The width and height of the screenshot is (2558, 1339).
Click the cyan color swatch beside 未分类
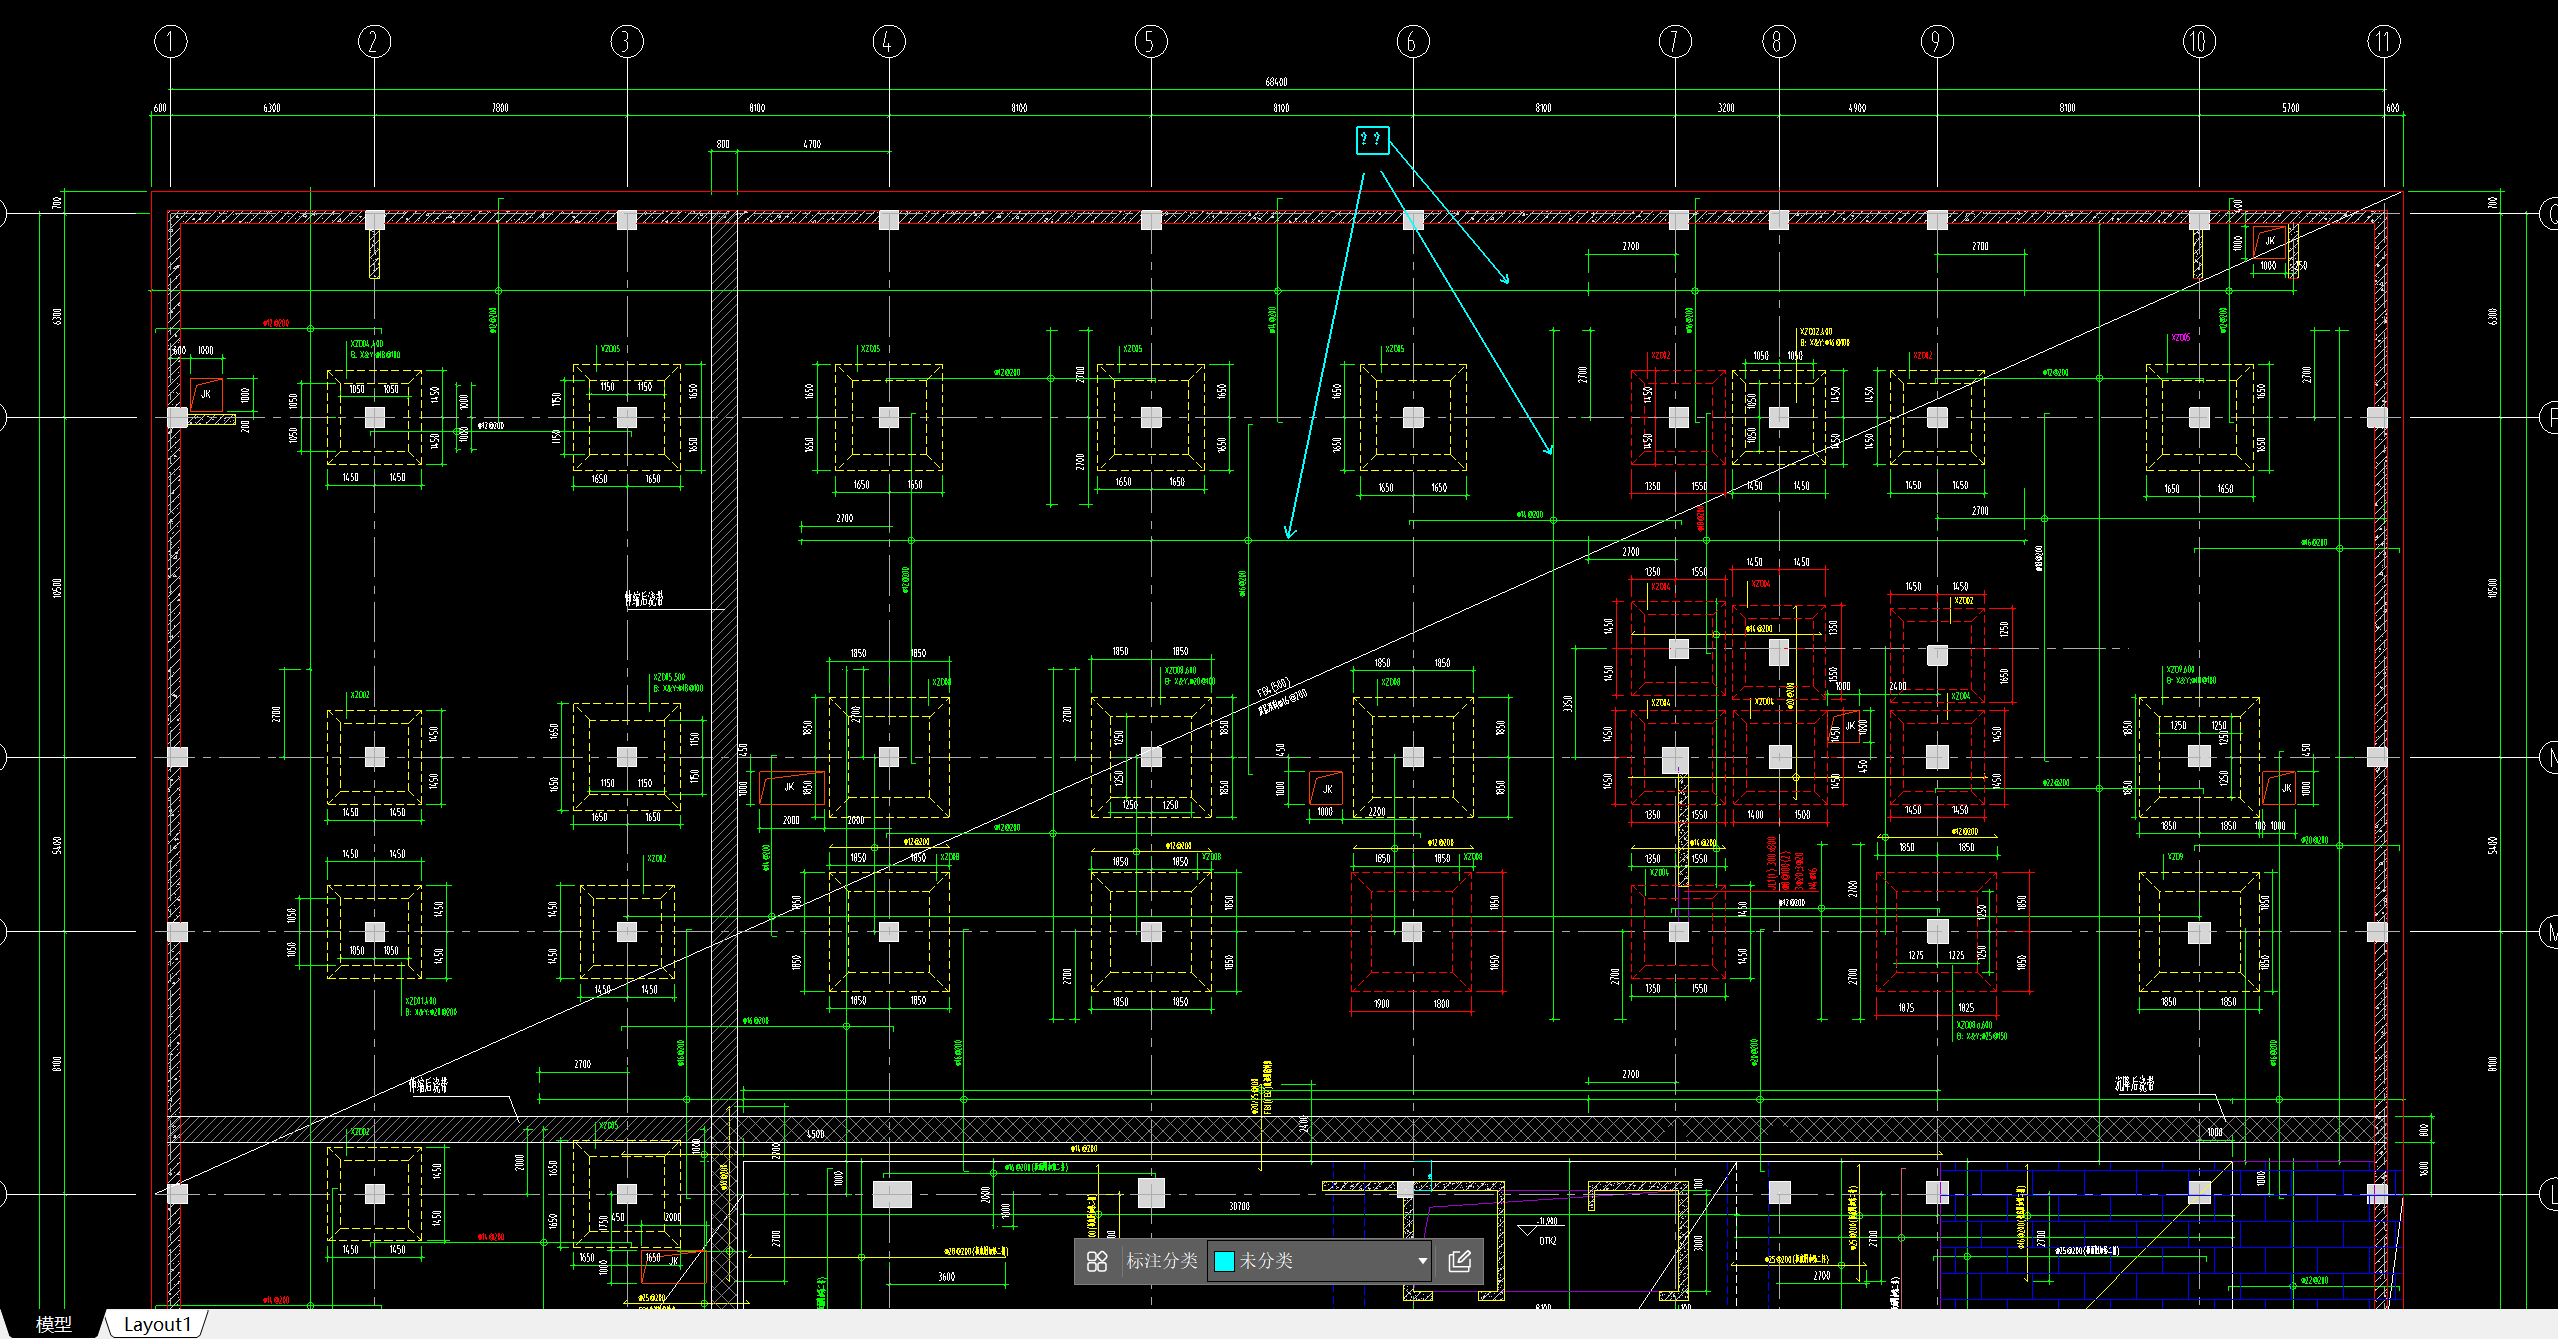(1224, 1261)
